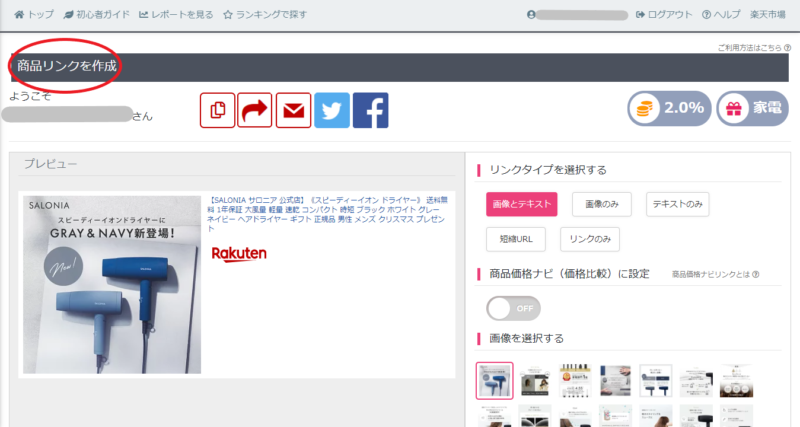This screenshot has width=800, height=427.
Task: Select the 画像のみ link type
Action: click(x=602, y=204)
